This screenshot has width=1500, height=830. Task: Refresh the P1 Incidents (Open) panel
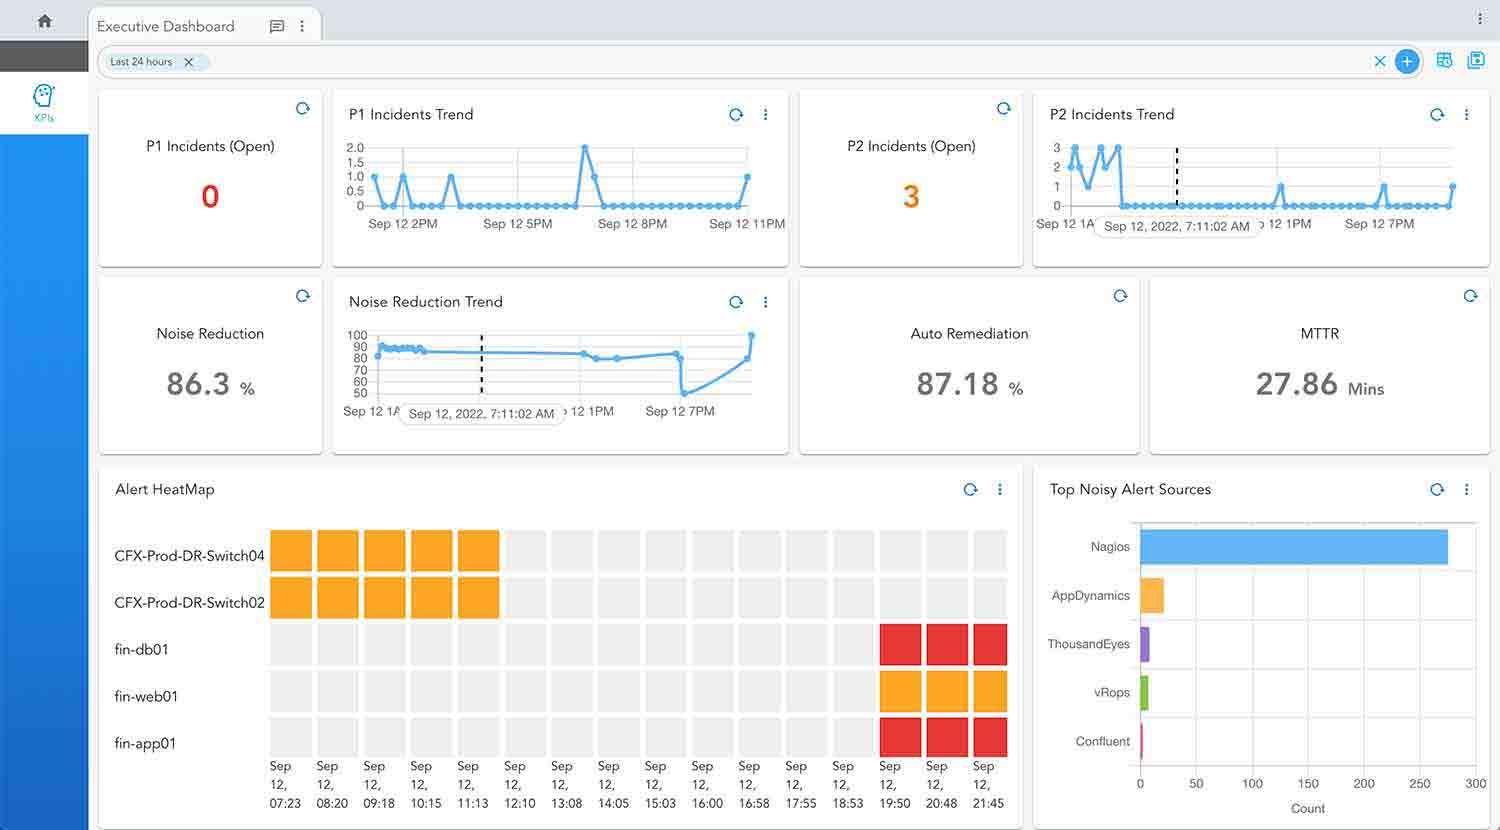[x=303, y=109]
